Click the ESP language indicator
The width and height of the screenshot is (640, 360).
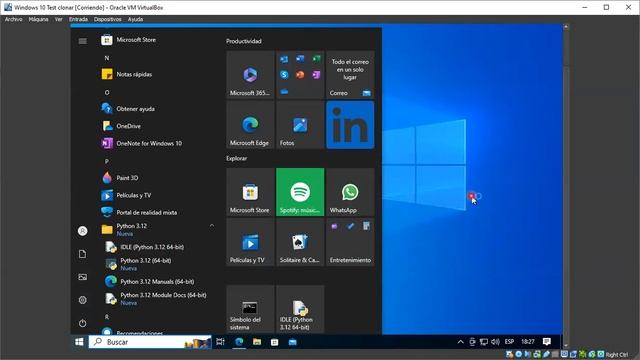(x=509, y=342)
